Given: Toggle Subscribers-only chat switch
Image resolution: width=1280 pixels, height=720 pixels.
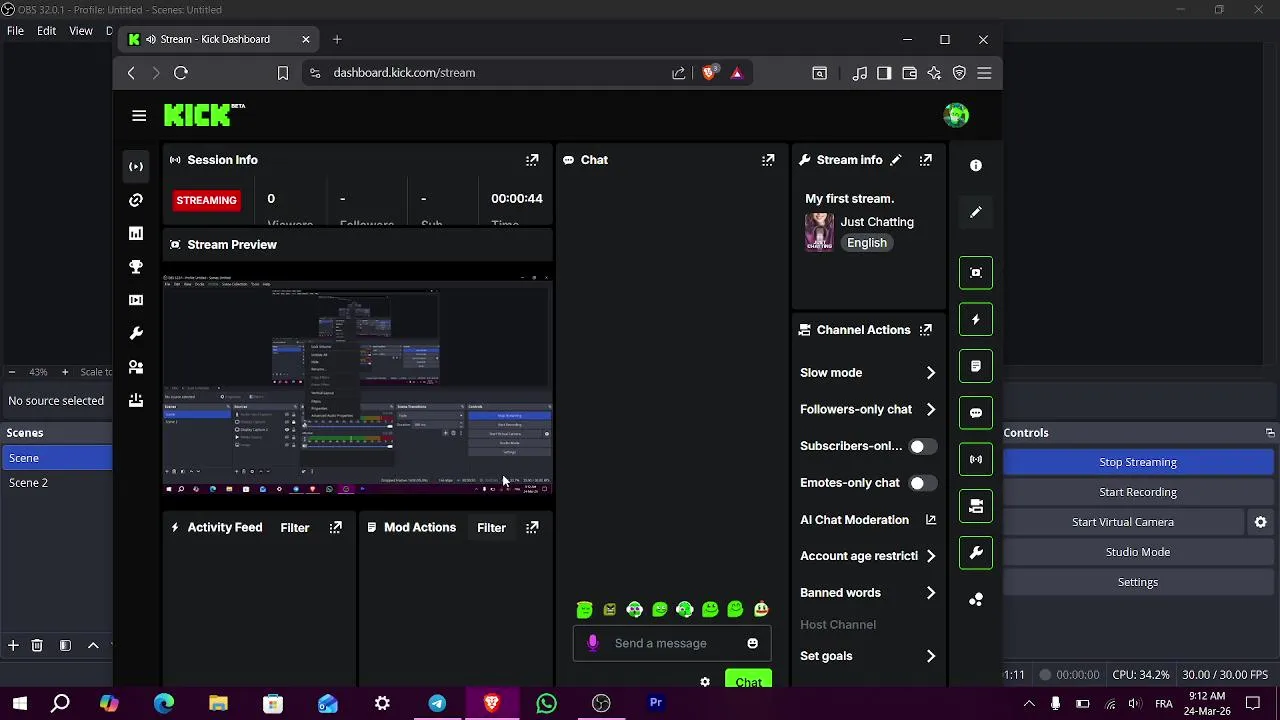Looking at the screenshot, I should (x=922, y=446).
